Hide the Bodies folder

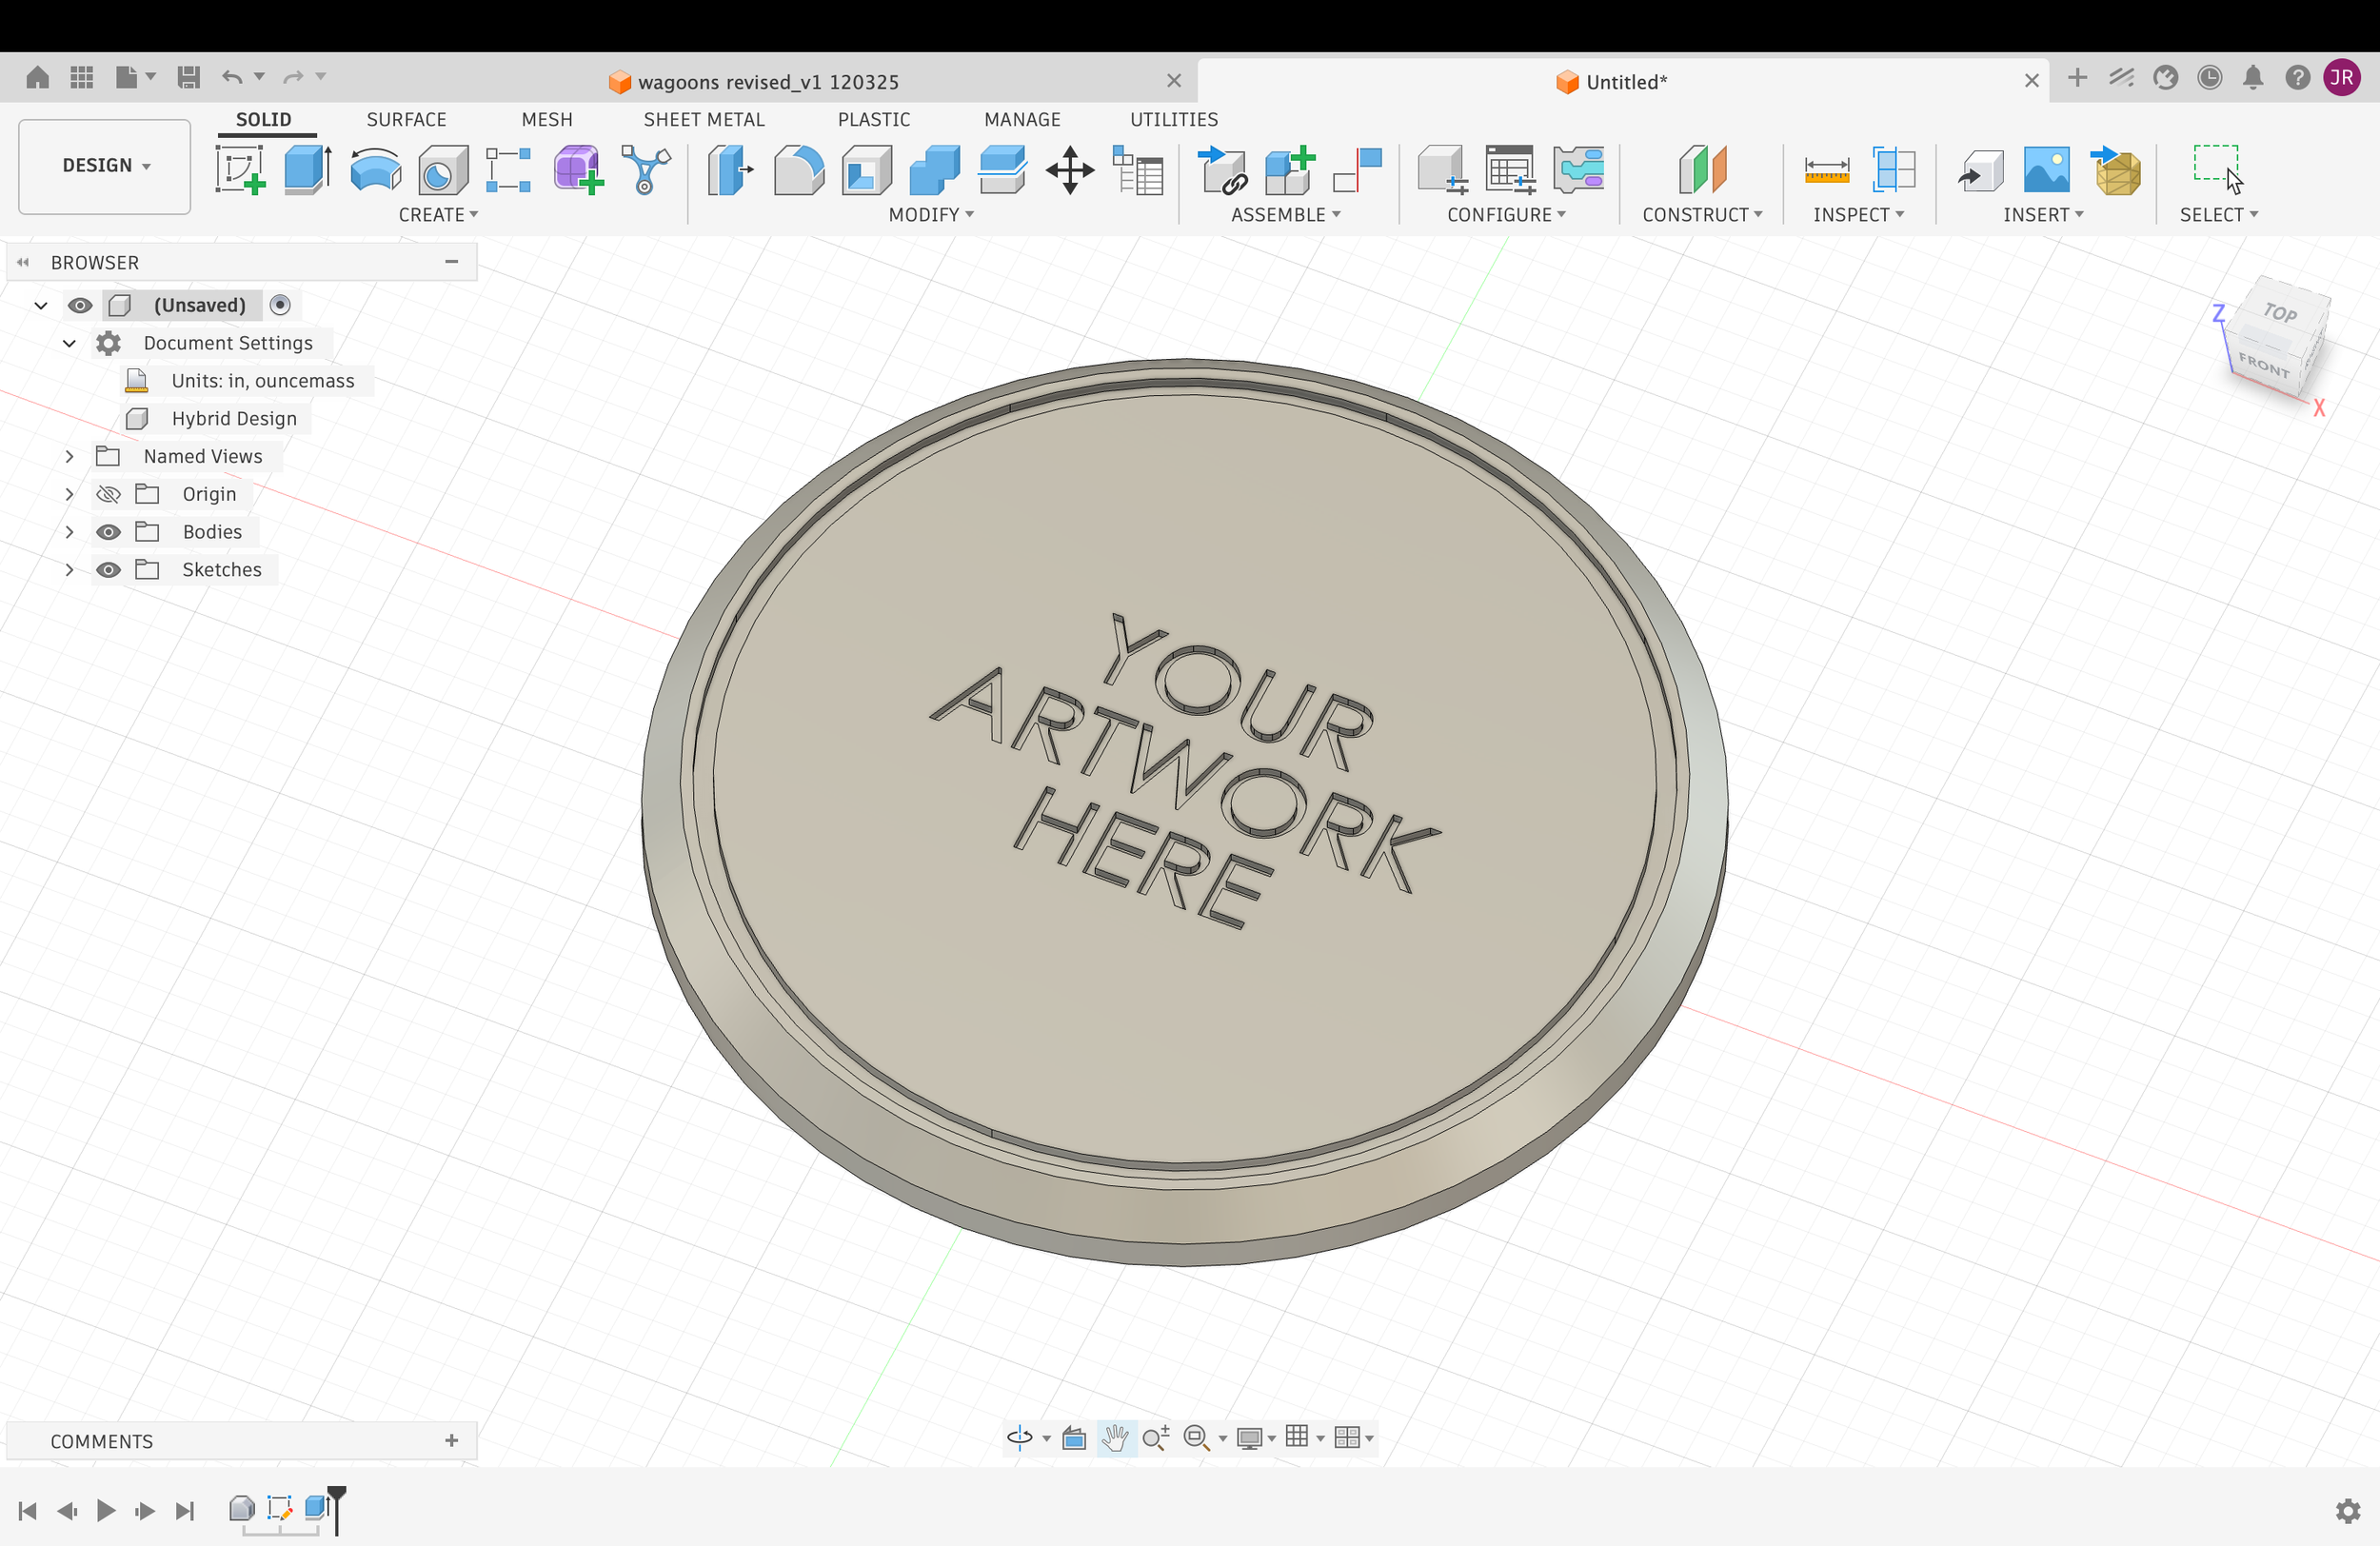pyautogui.click(x=108, y=532)
